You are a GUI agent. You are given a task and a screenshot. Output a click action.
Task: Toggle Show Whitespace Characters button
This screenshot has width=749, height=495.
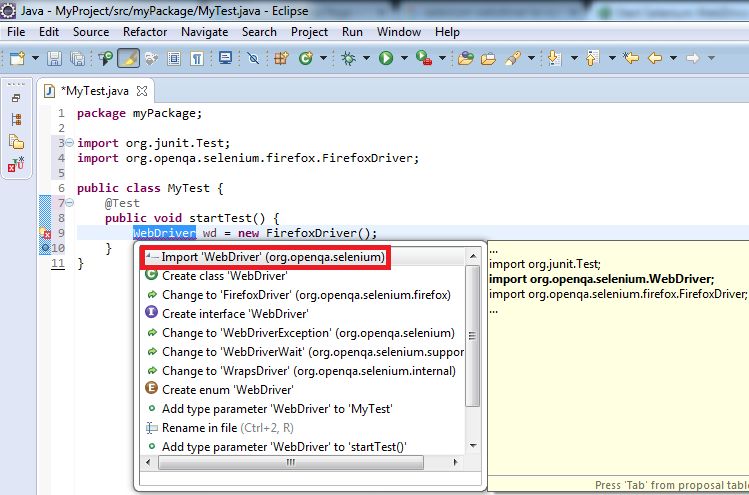[x=197, y=58]
